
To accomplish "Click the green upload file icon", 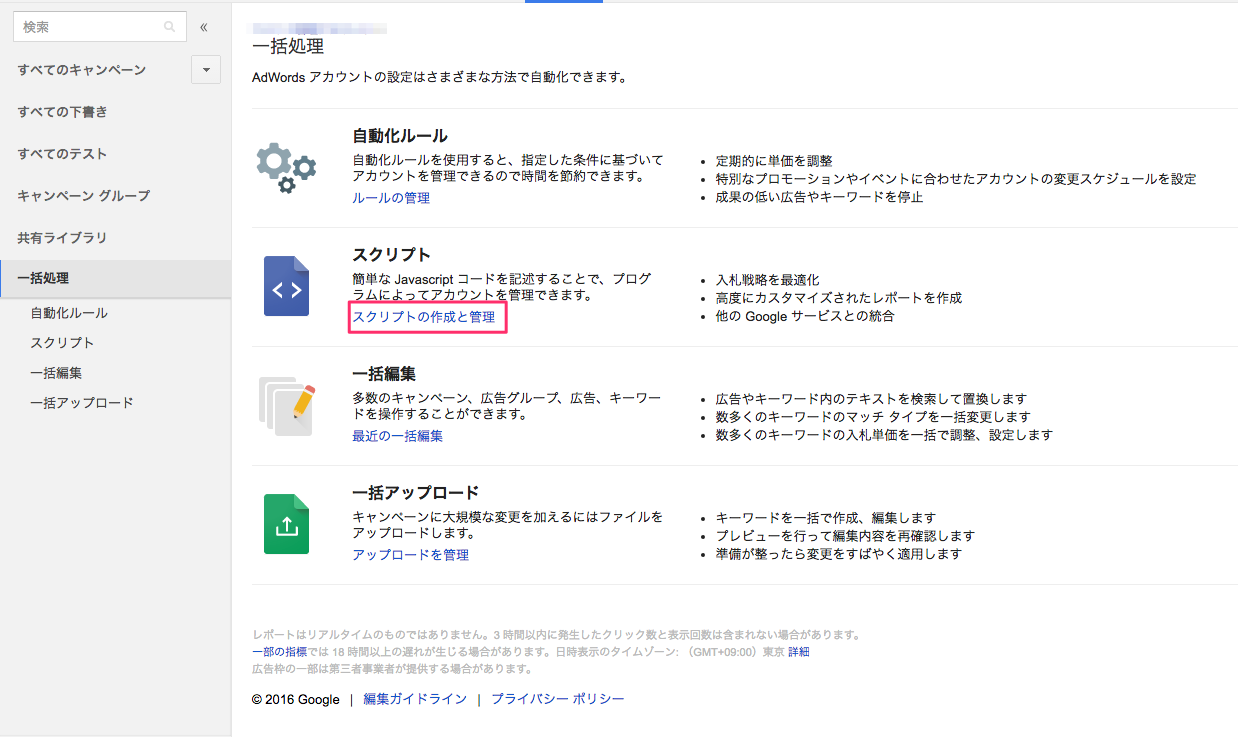I will coord(286,524).
